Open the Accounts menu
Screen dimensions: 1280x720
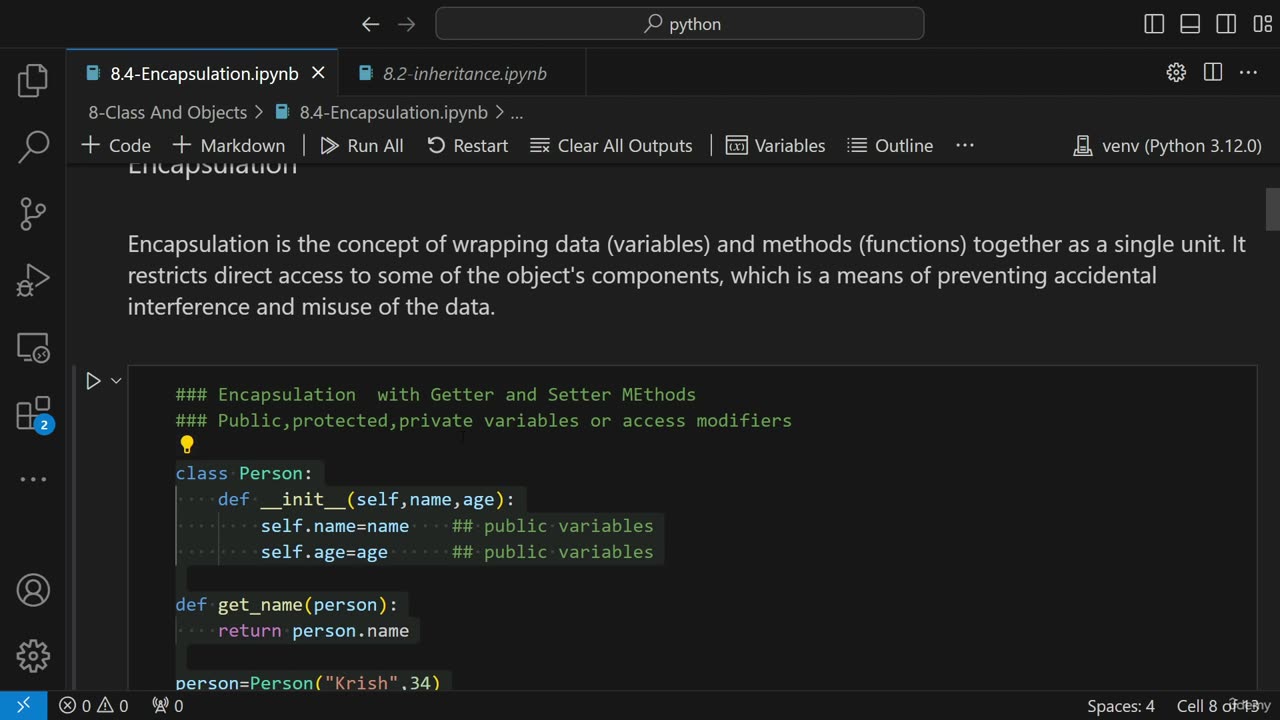[33, 590]
